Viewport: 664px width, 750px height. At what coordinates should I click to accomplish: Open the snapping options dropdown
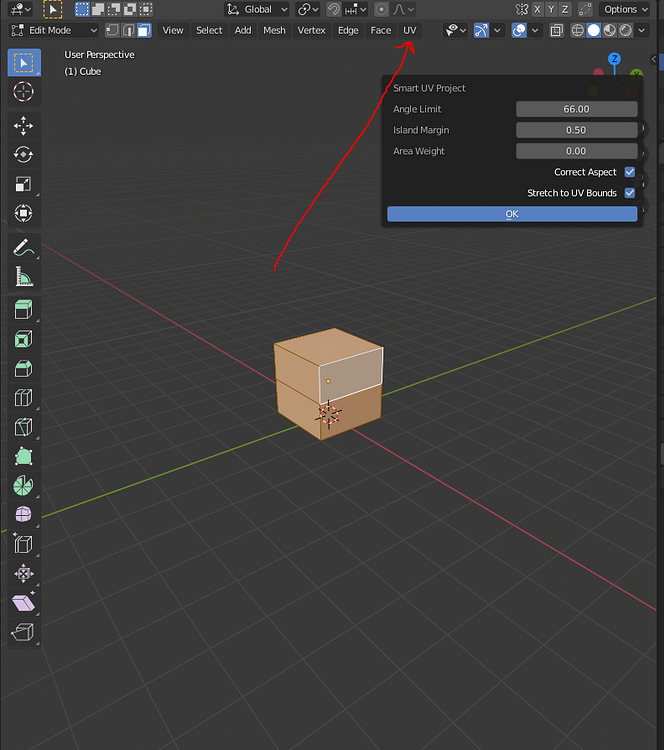tap(355, 9)
